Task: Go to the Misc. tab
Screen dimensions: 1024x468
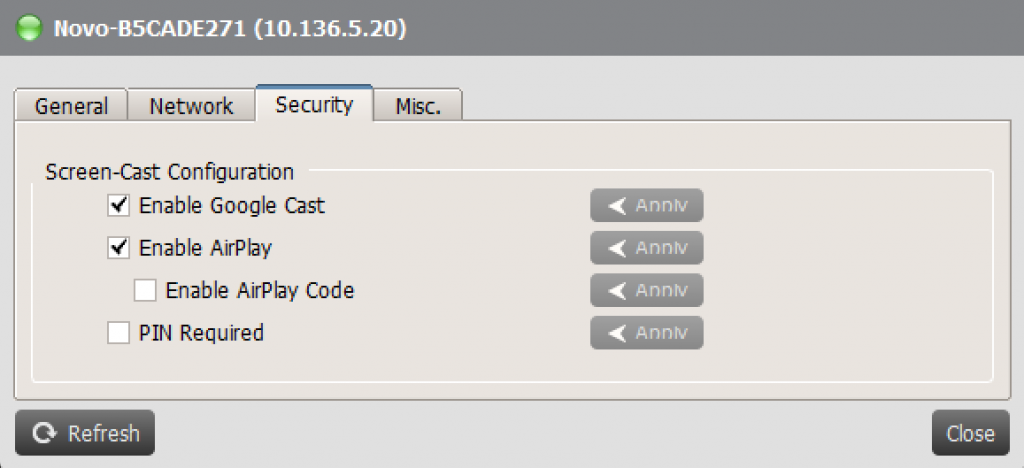Action: 418,105
